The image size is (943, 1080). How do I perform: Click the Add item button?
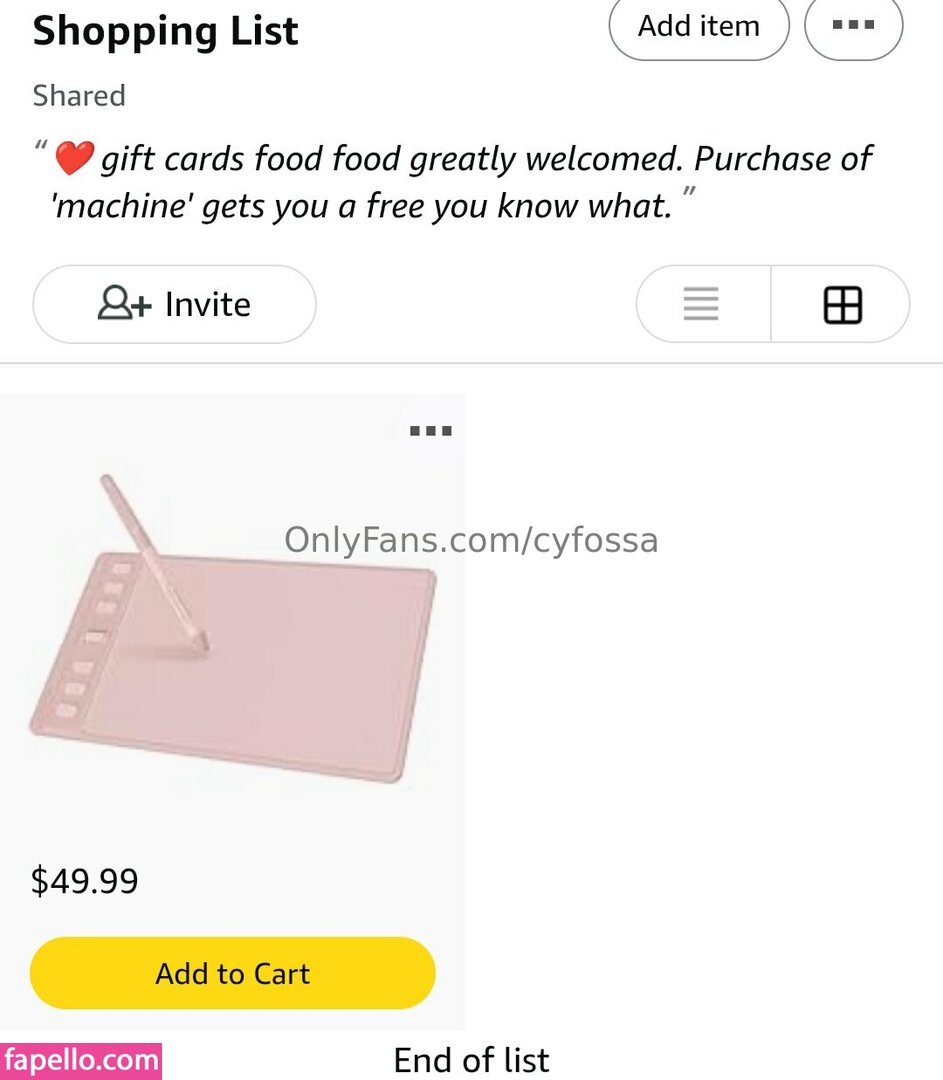pos(698,26)
